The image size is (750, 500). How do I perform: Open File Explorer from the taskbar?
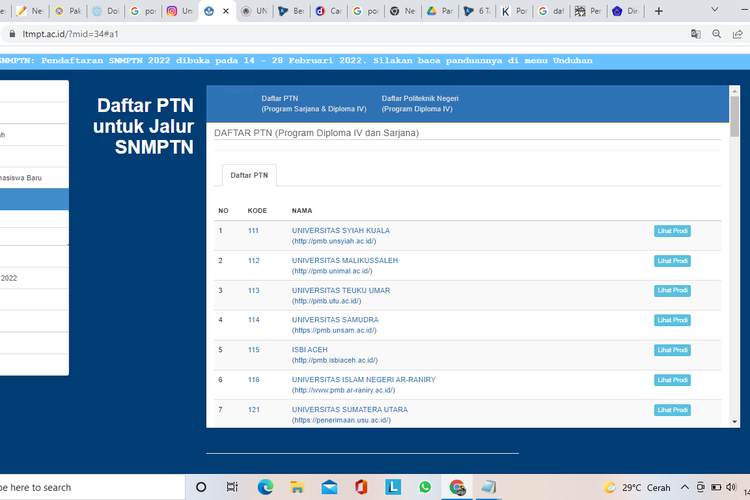pyautogui.click(x=297, y=487)
